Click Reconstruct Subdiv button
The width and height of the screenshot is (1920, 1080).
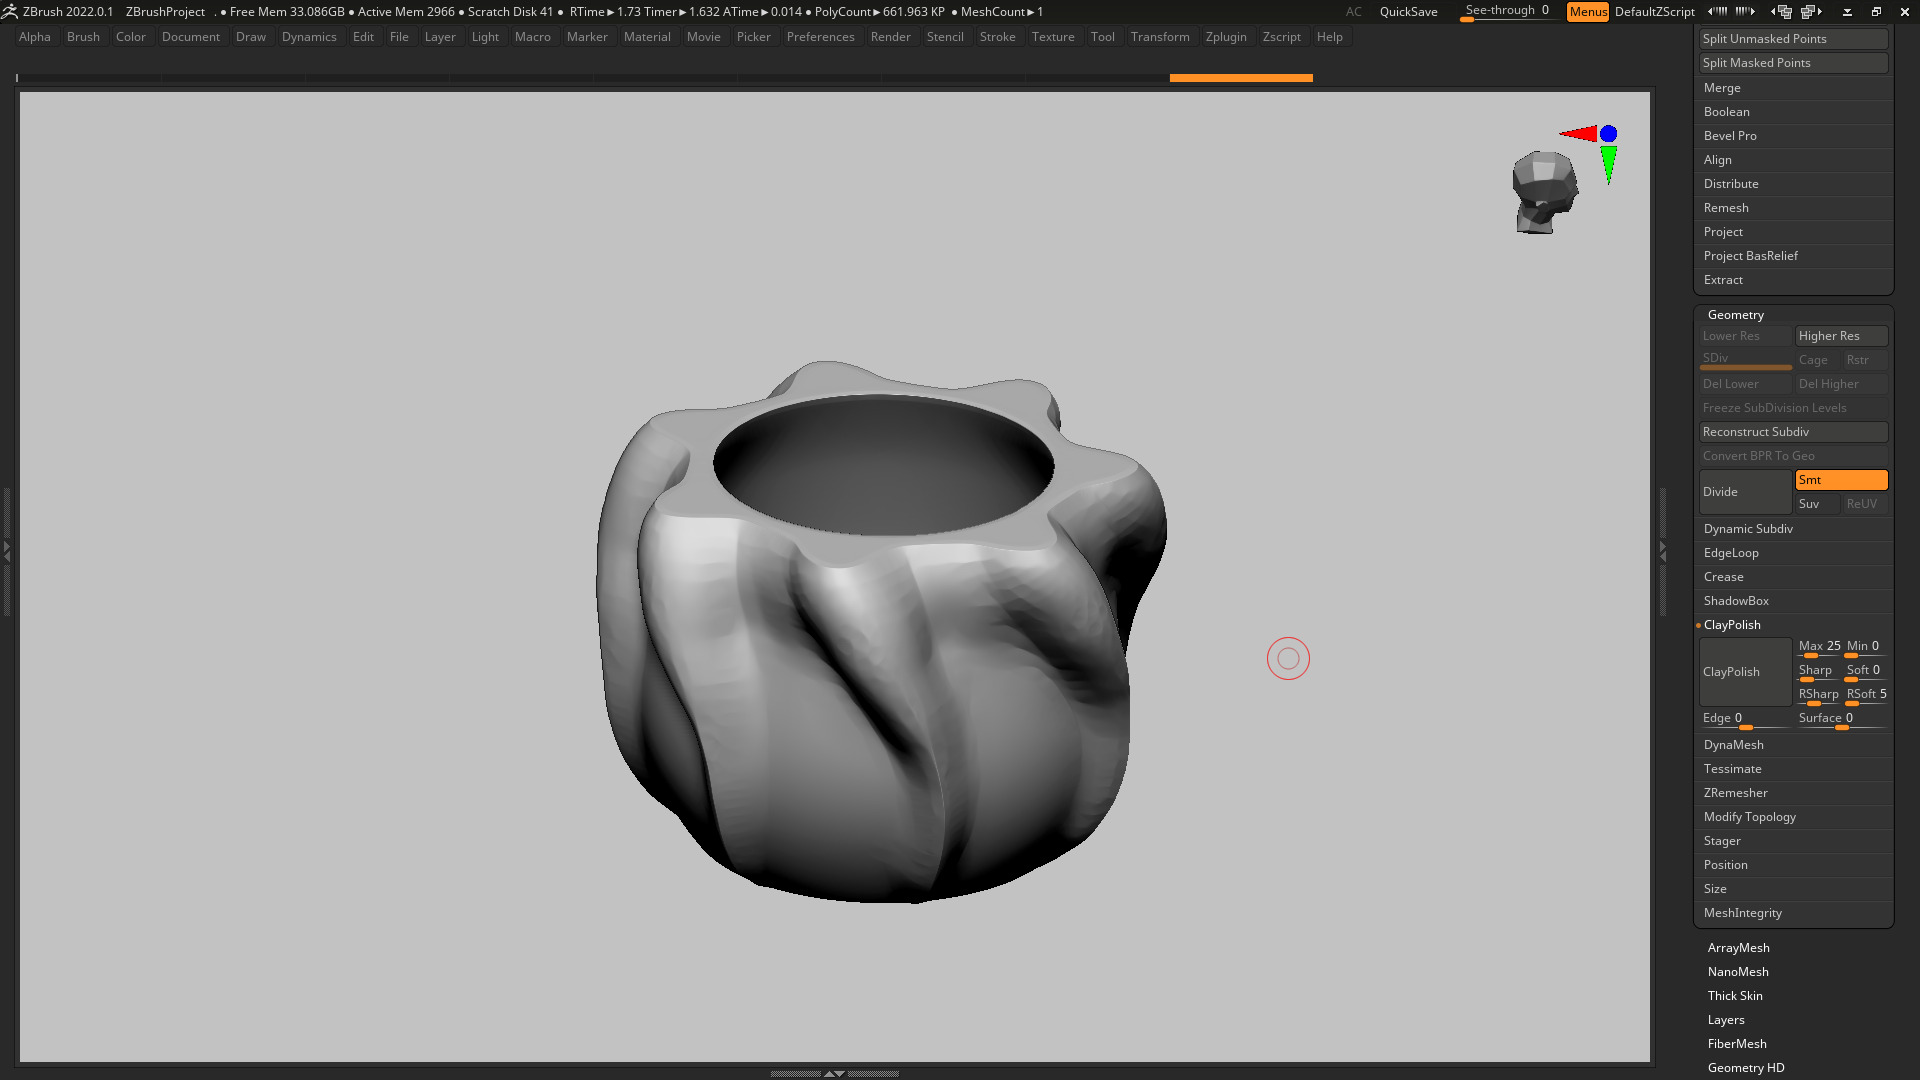tap(1793, 432)
